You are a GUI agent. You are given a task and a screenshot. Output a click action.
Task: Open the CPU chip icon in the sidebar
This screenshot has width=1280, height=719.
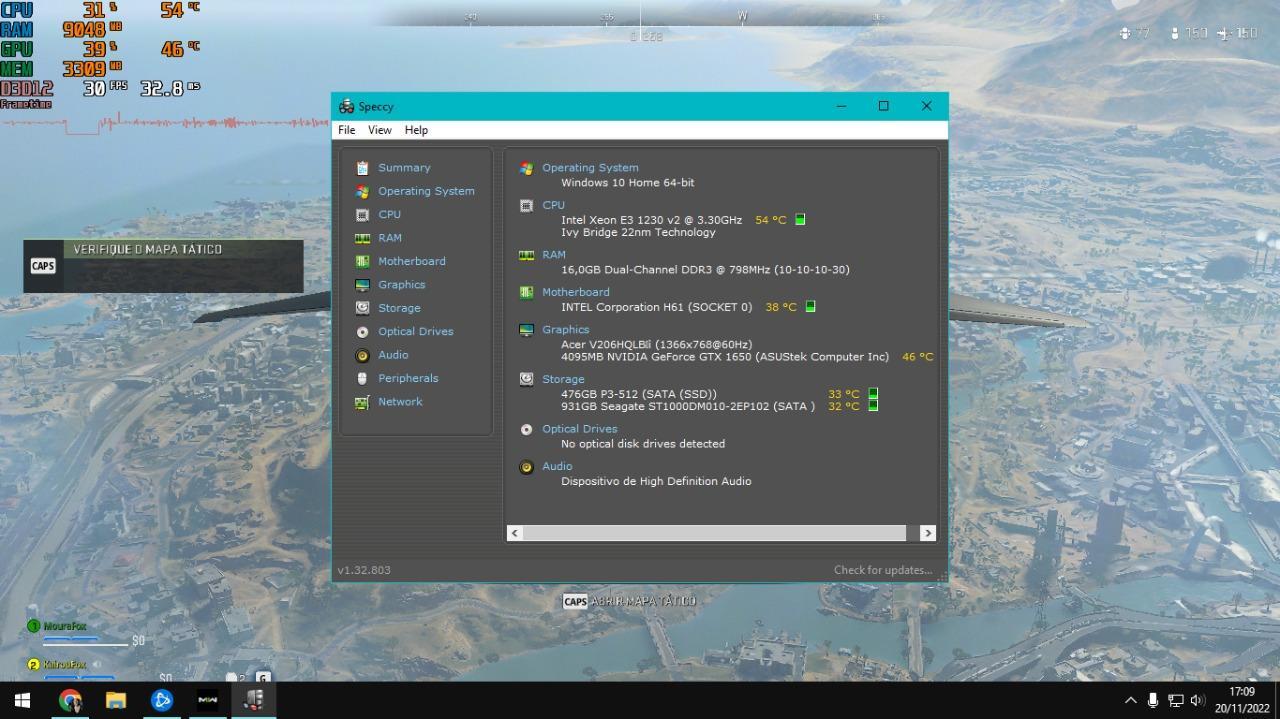tap(362, 215)
